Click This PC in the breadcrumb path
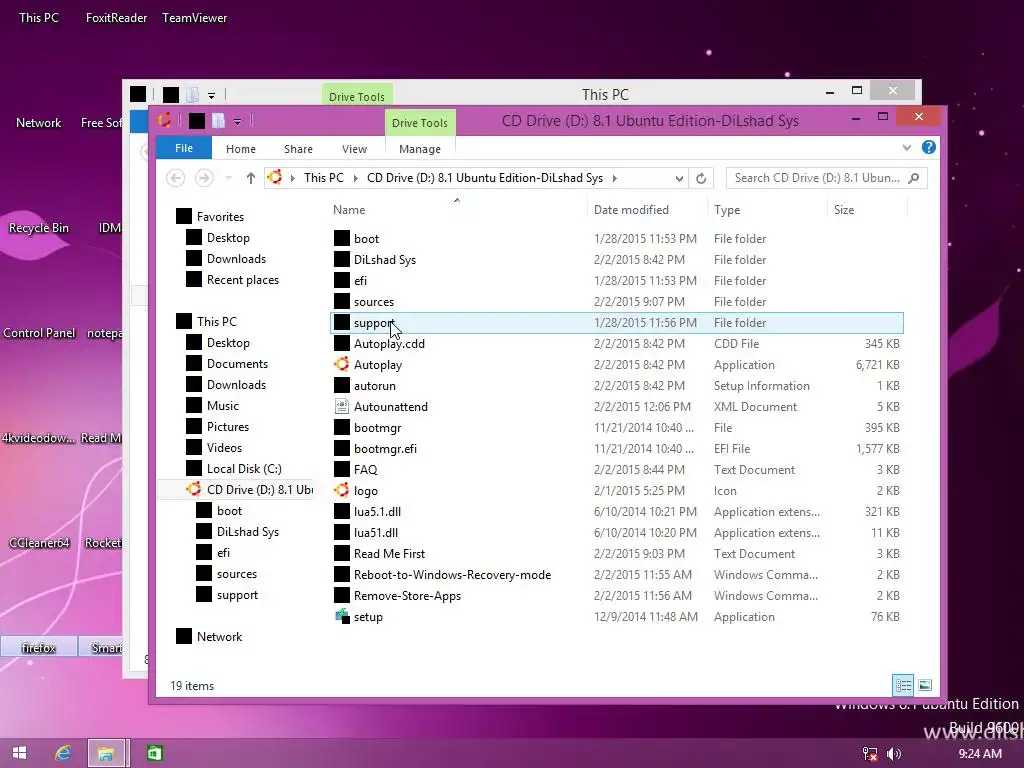This screenshot has height=768, width=1024. 323,178
